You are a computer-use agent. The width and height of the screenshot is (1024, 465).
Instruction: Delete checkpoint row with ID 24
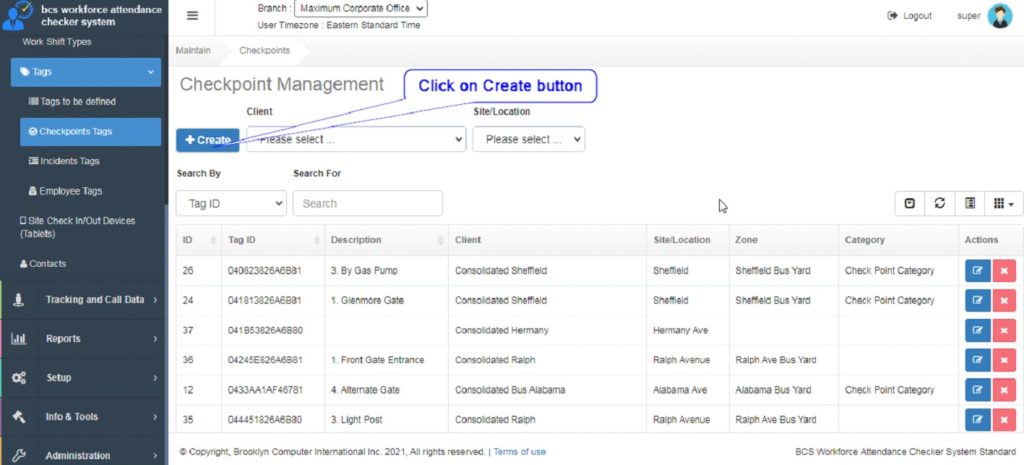tap(1003, 301)
